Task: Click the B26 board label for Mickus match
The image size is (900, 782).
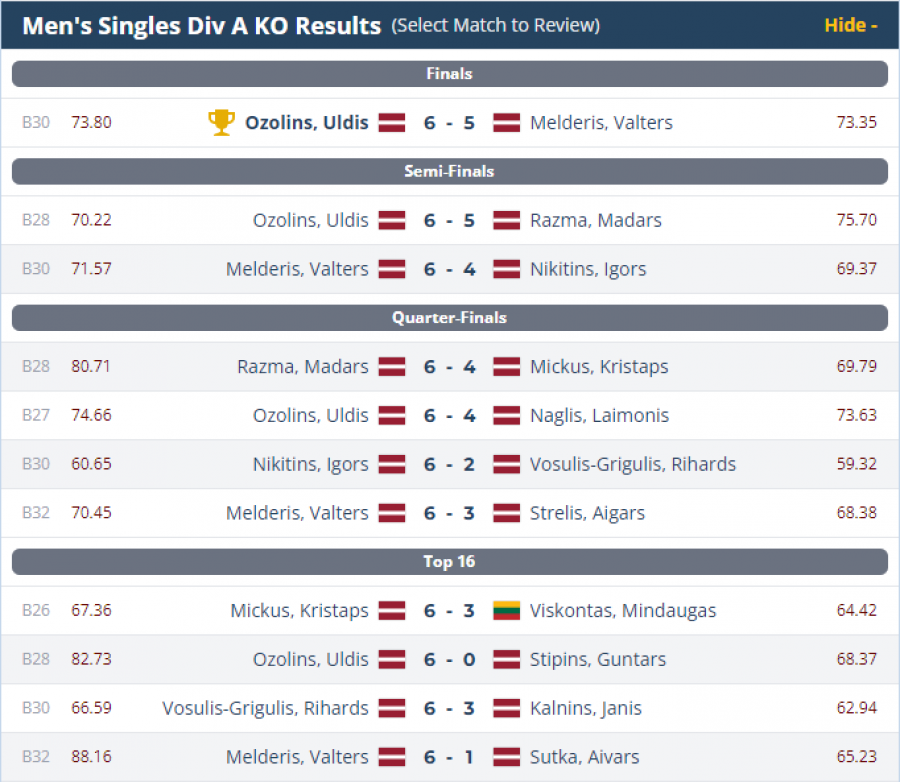Action: (x=36, y=611)
